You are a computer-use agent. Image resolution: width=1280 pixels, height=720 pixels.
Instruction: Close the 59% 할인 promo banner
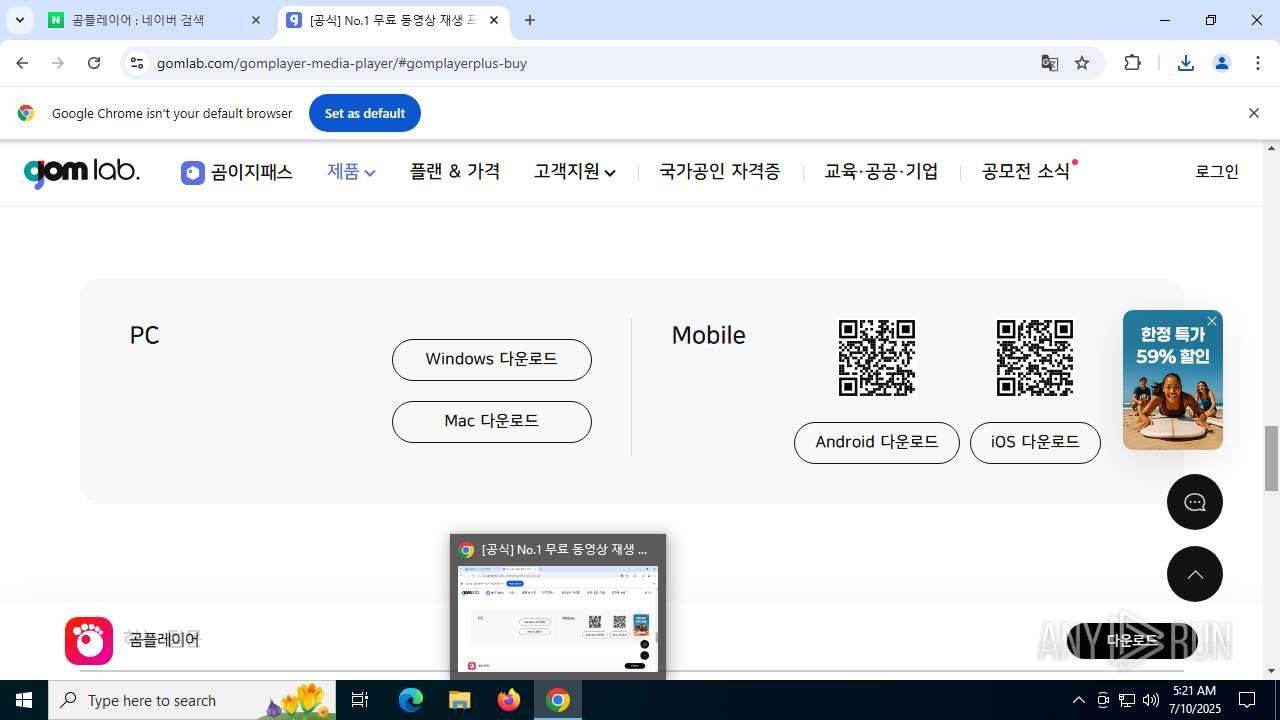(1212, 321)
